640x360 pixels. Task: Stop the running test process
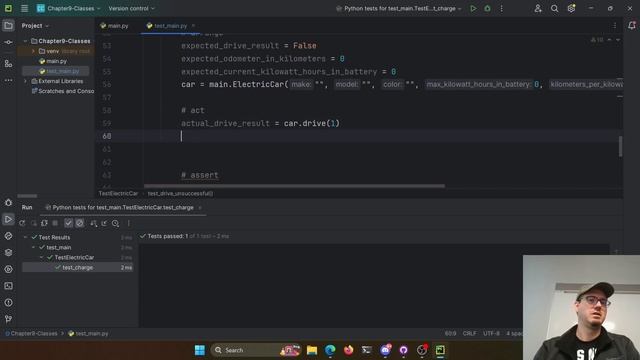click(55, 223)
